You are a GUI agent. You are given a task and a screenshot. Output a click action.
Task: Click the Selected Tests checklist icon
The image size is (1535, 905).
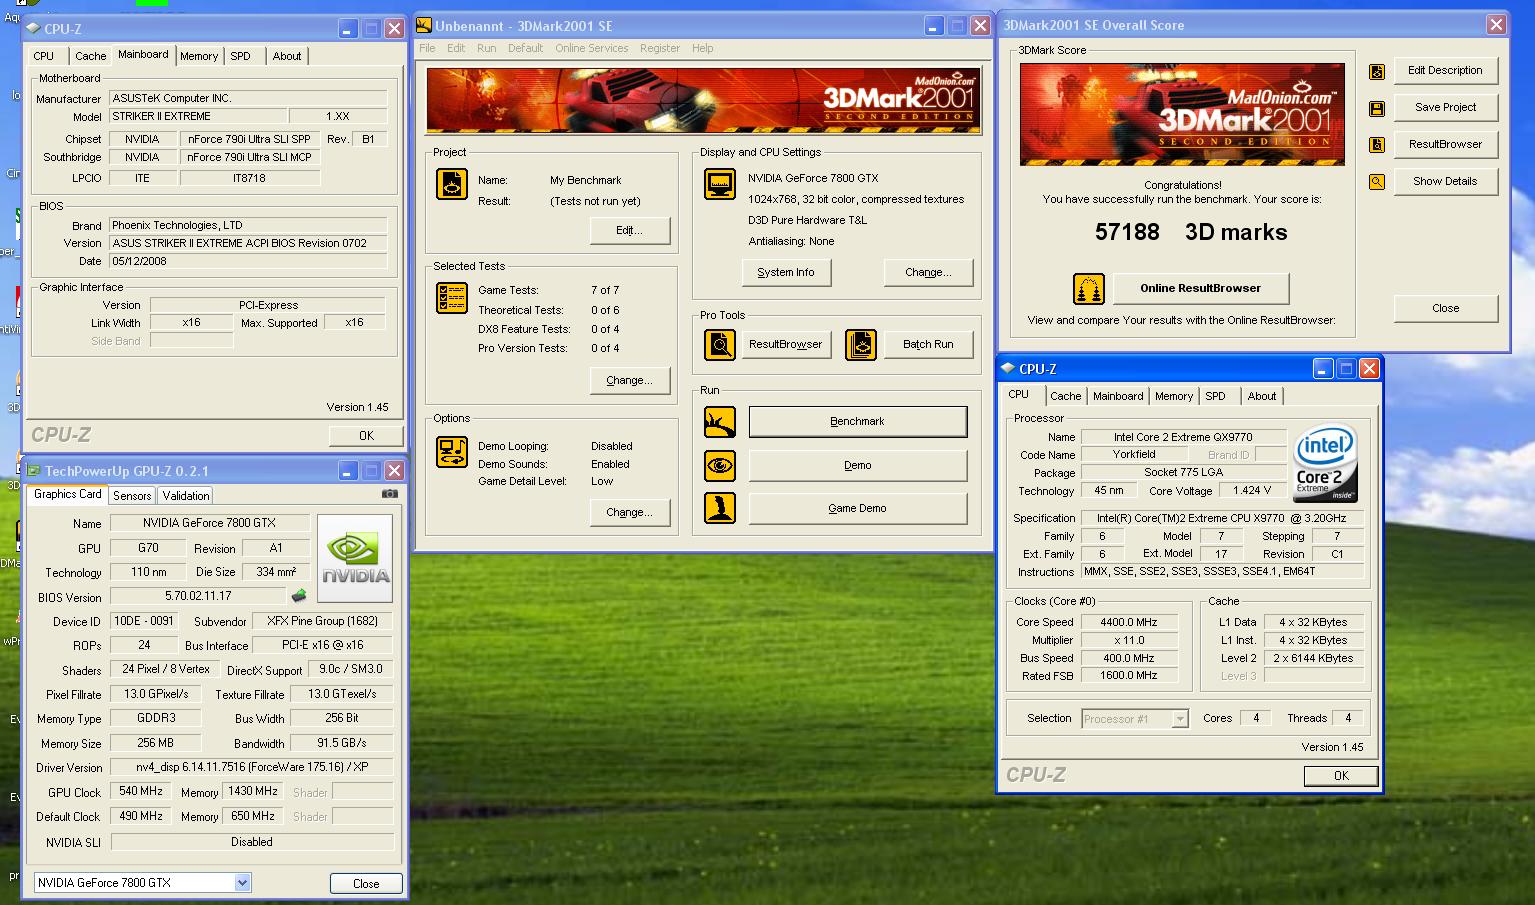[452, 298]
